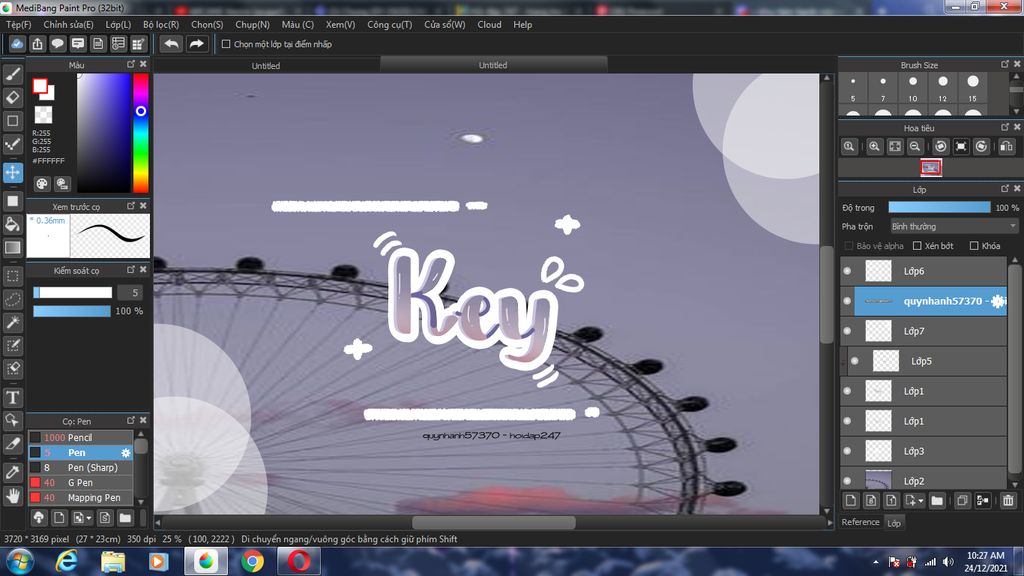Screen dimensions: 1024x576
Task: Select the G Pen brush
Action: click(x=80, y=483)
